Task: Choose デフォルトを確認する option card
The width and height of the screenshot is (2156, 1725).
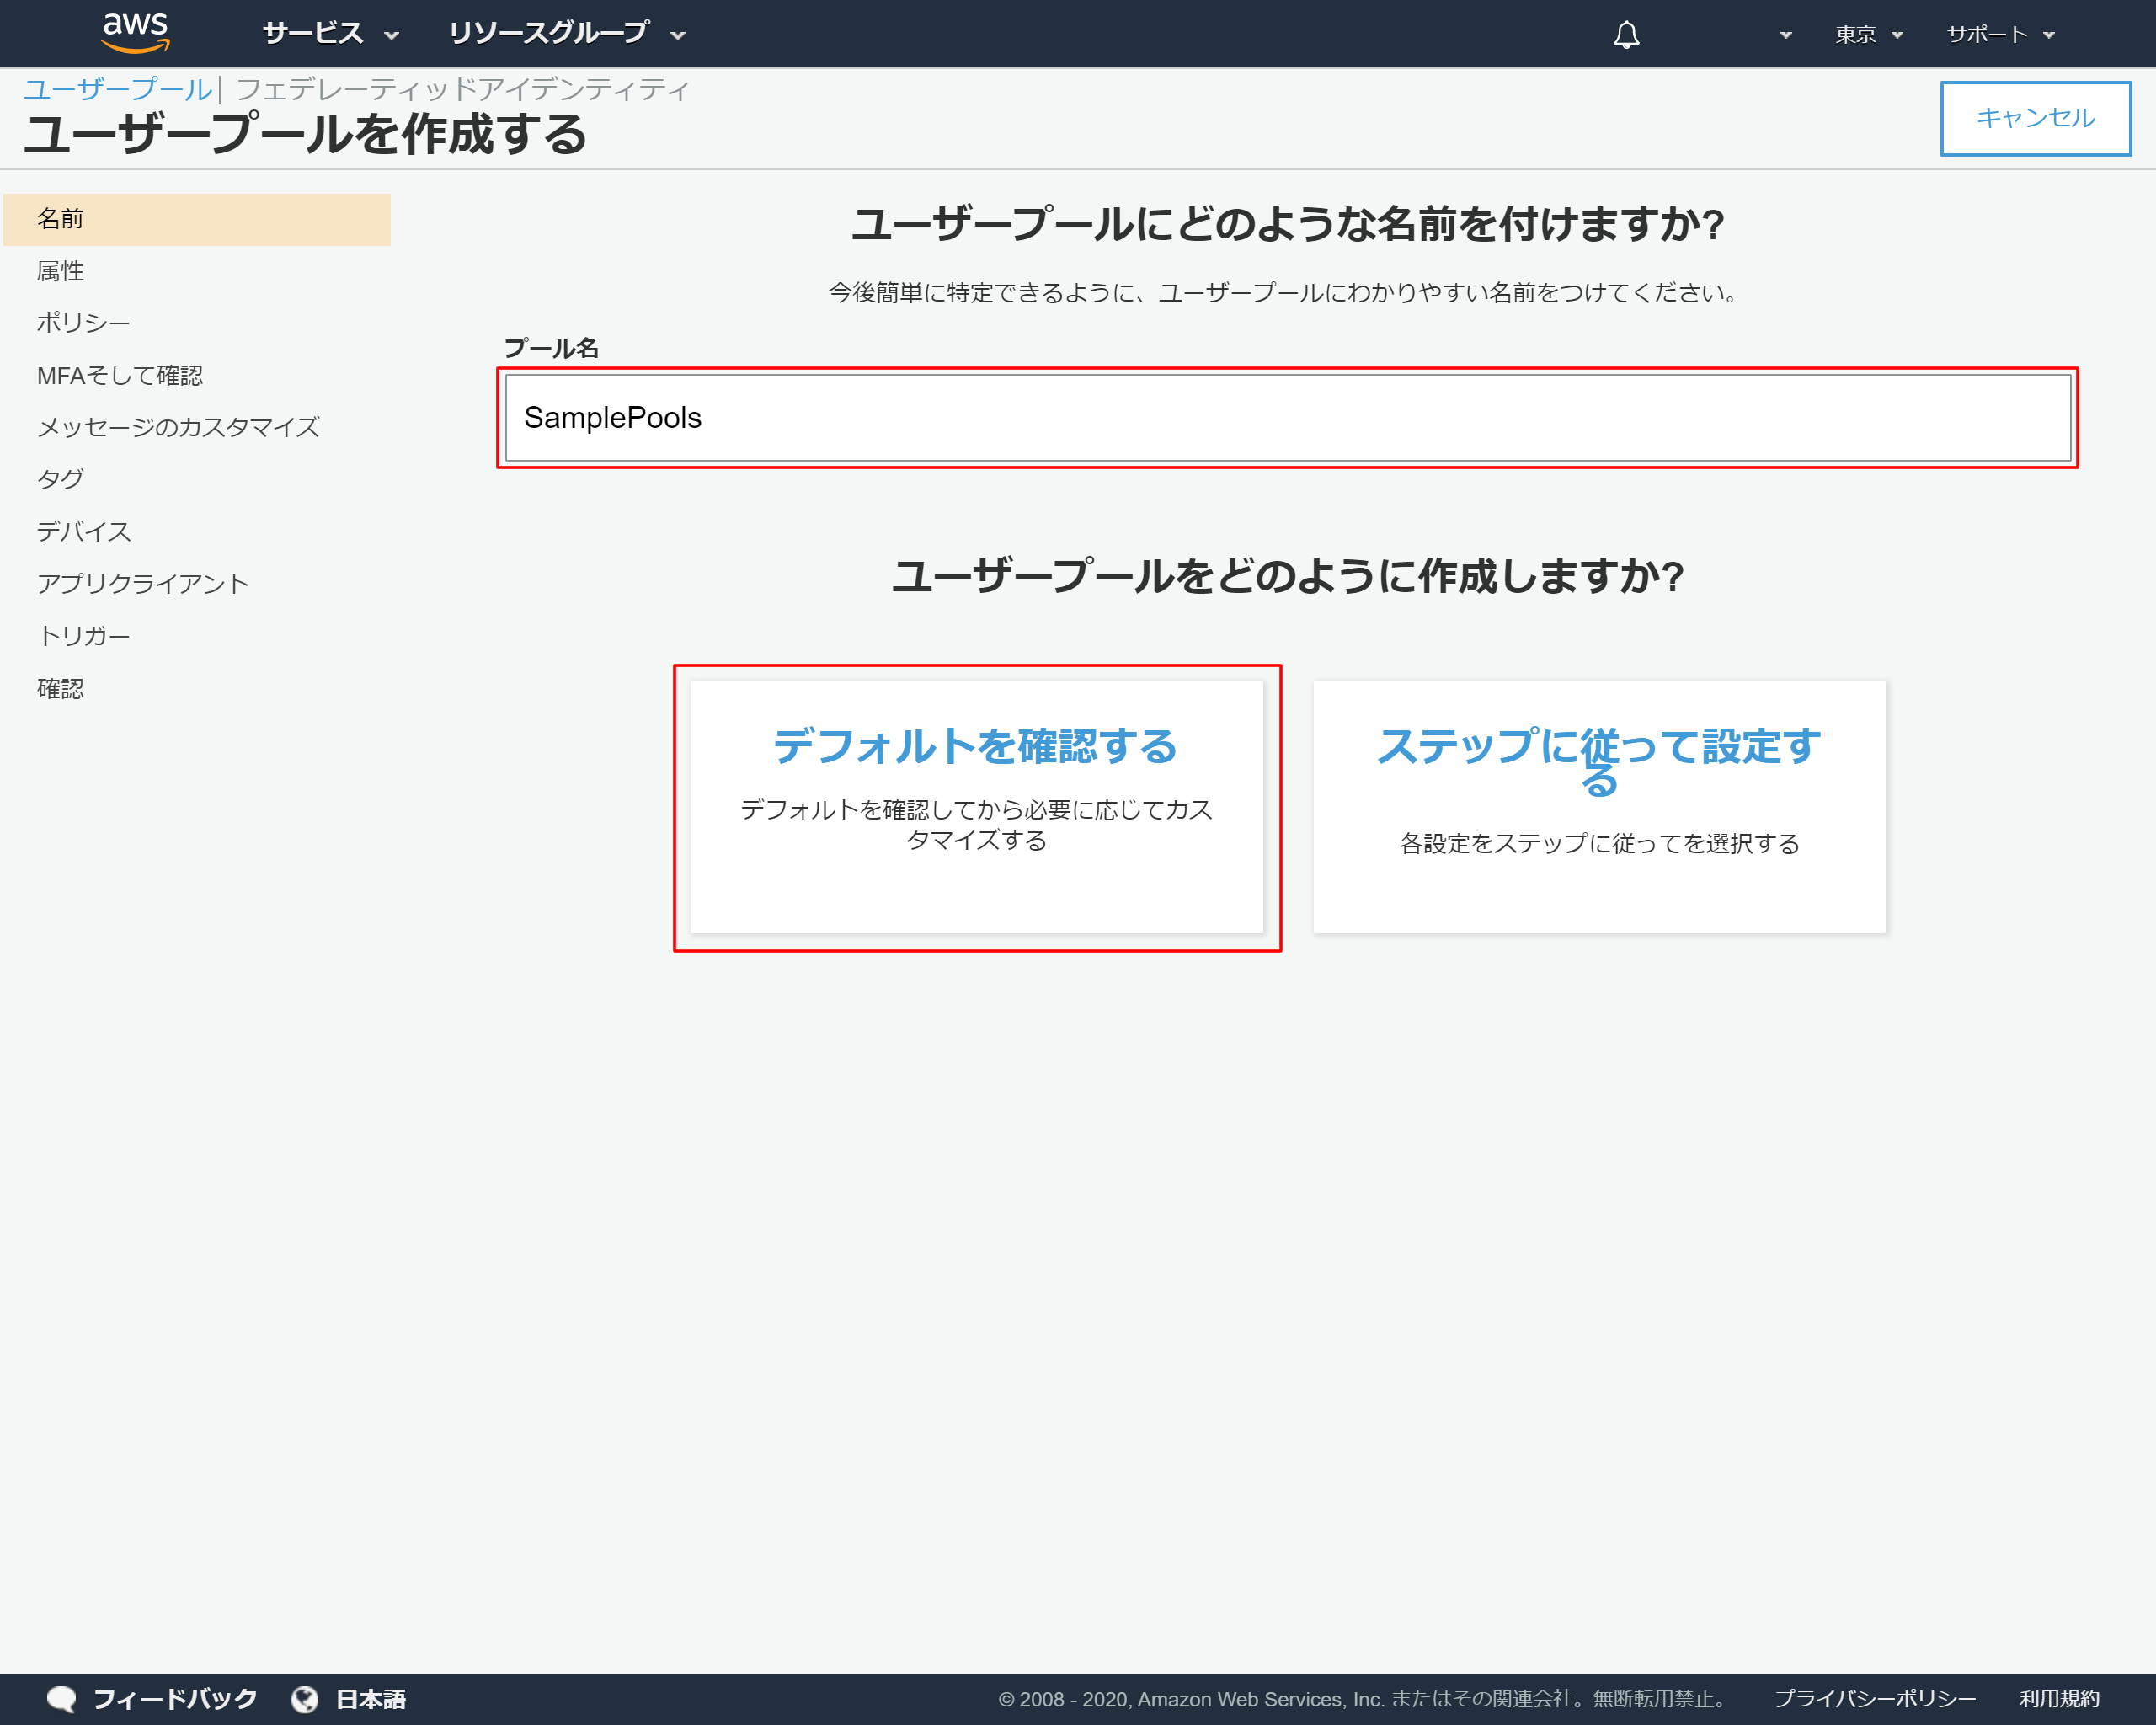Action: point(976,807)
